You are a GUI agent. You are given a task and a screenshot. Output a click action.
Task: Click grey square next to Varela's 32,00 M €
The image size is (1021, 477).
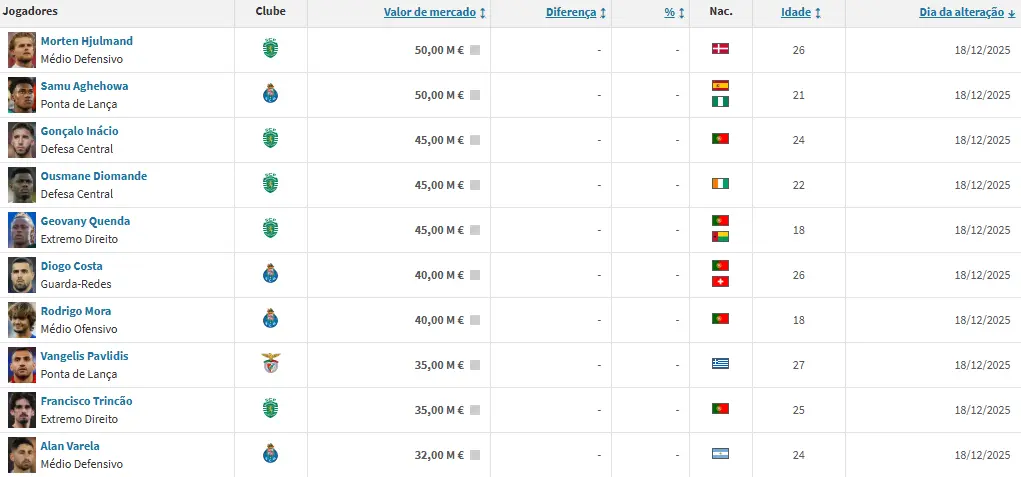click(475, 455)
